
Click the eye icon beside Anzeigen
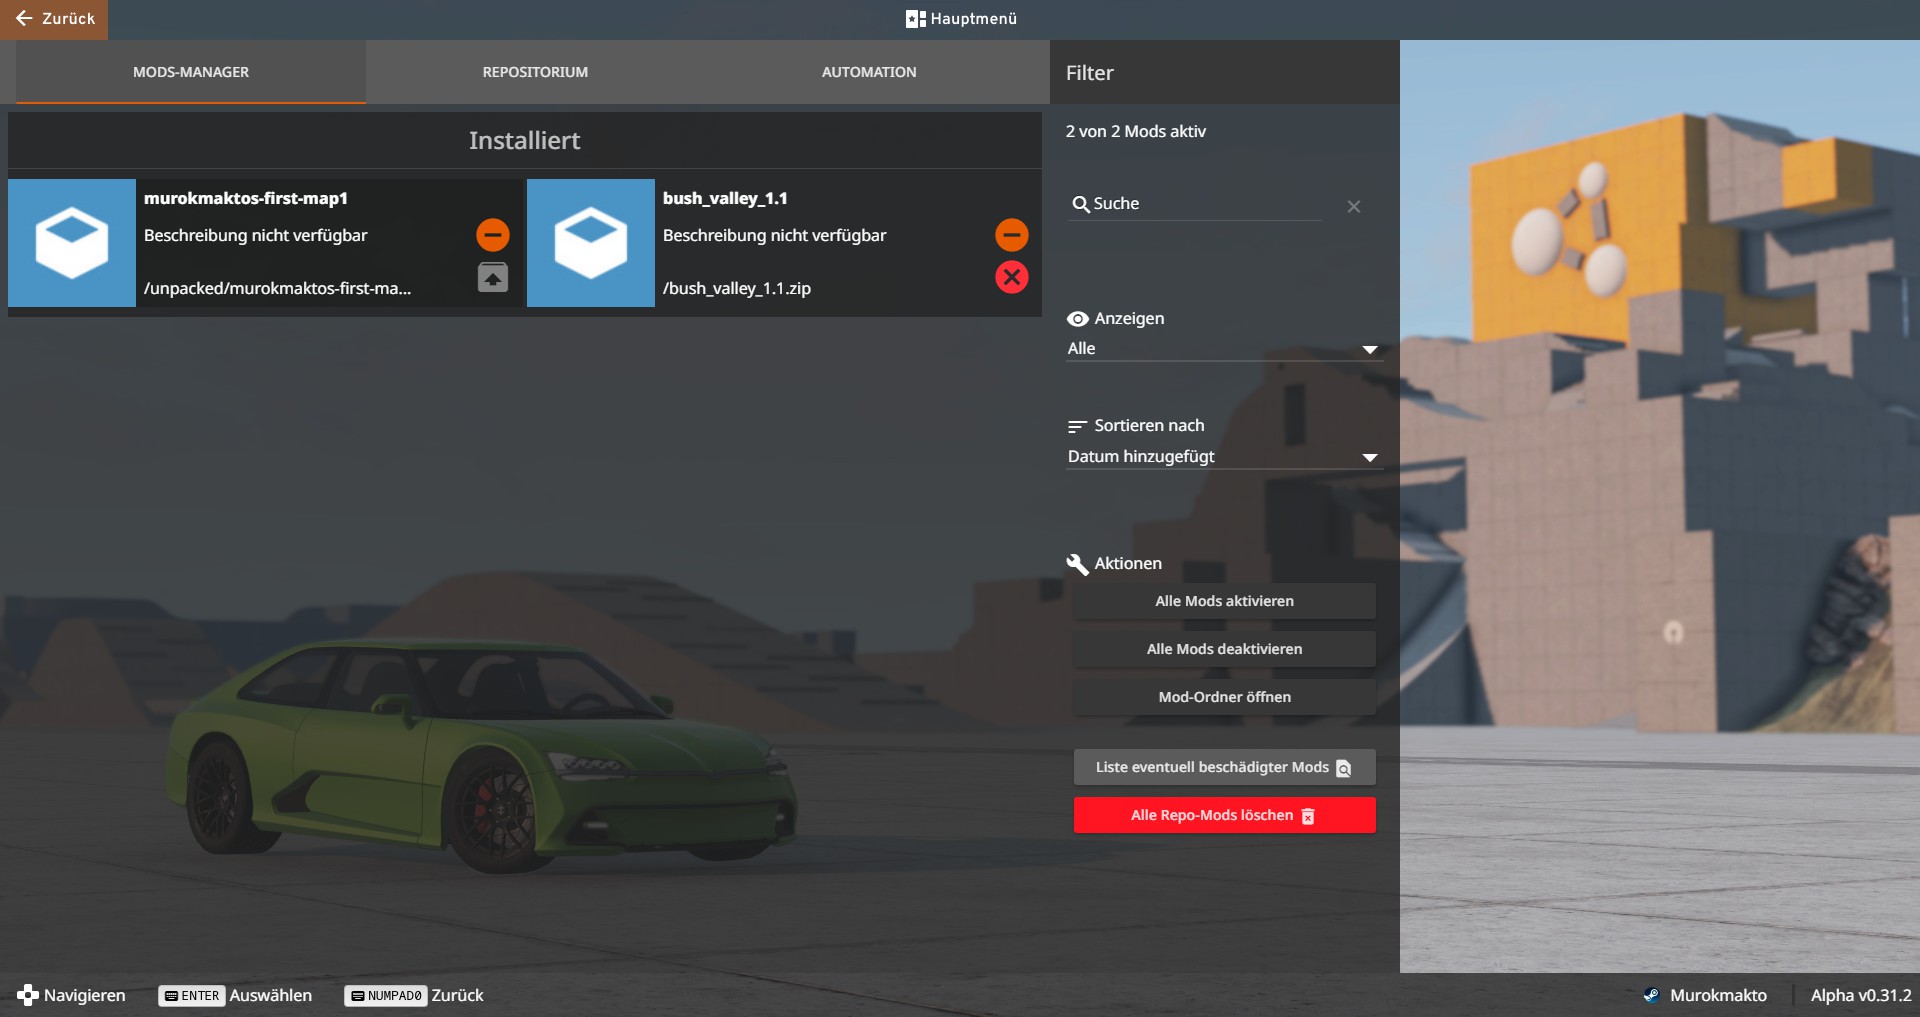(x=1077, y=319)
